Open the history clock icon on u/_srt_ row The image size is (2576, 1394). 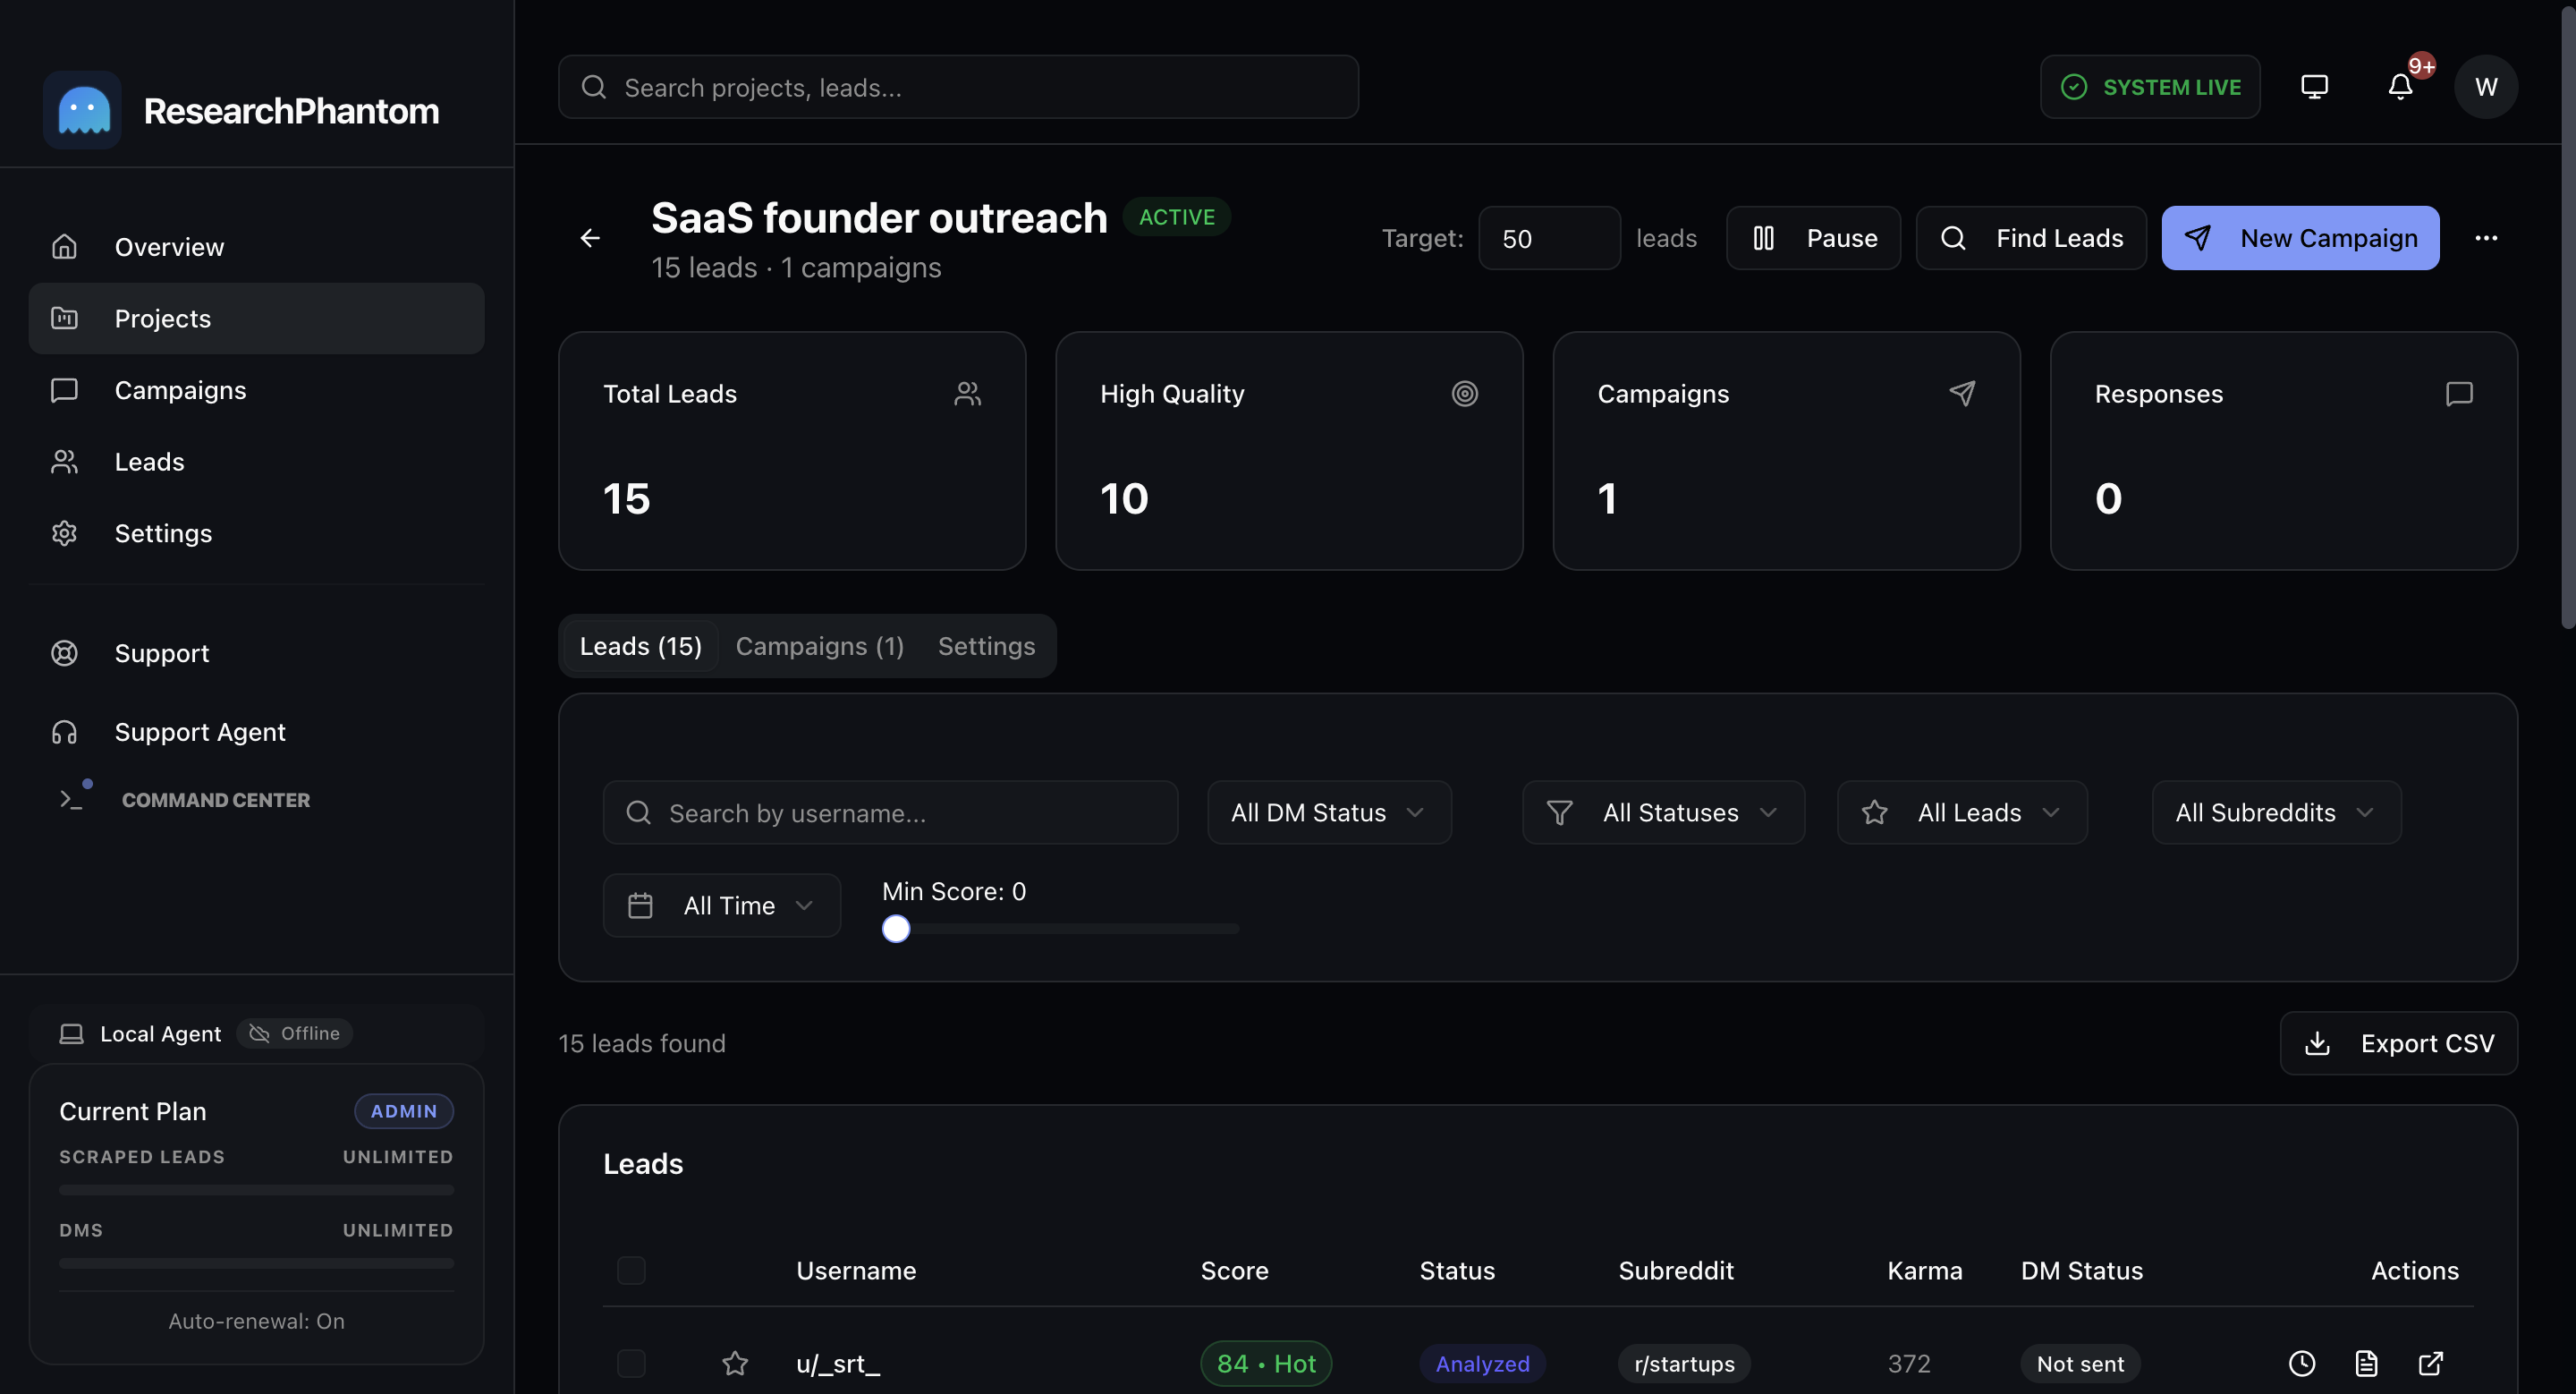point(2302,1363)
